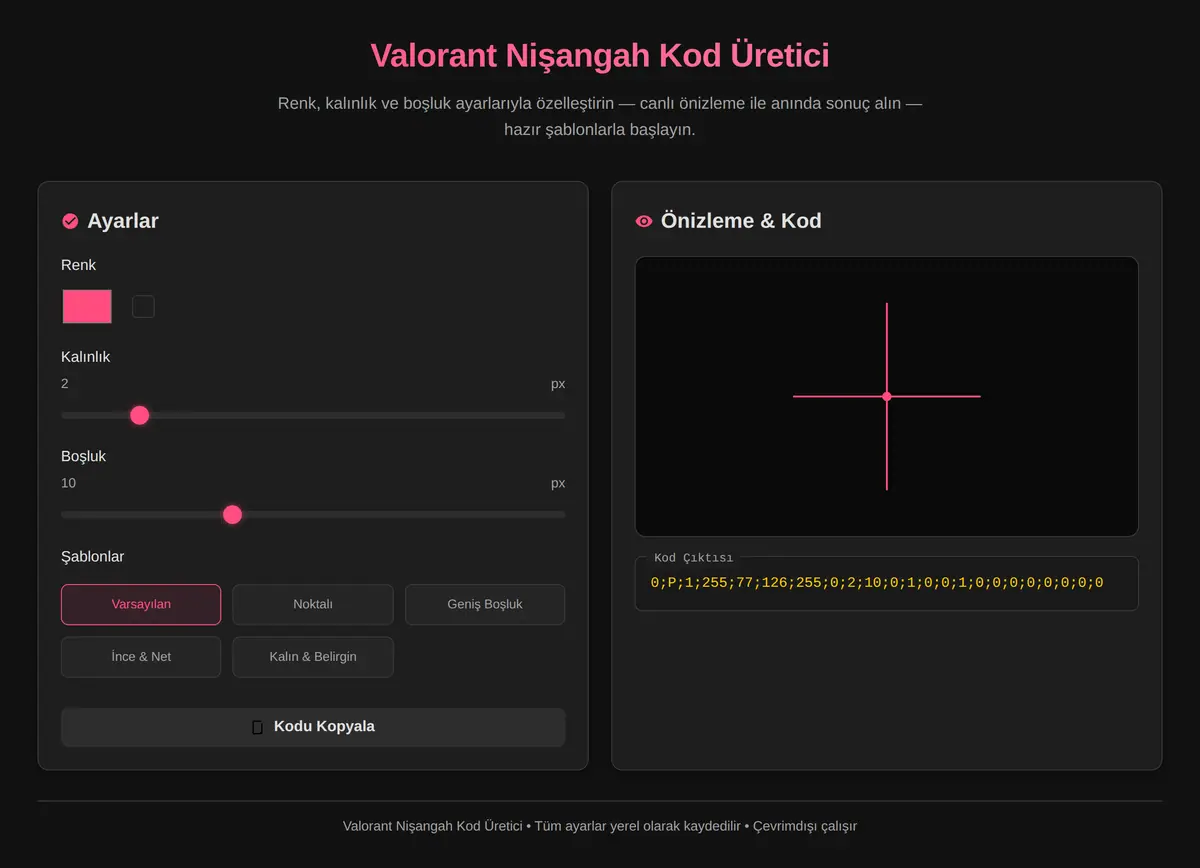
Task: Apply the Kalın & Belirgin preset
Action: click(x=313, y=657)
